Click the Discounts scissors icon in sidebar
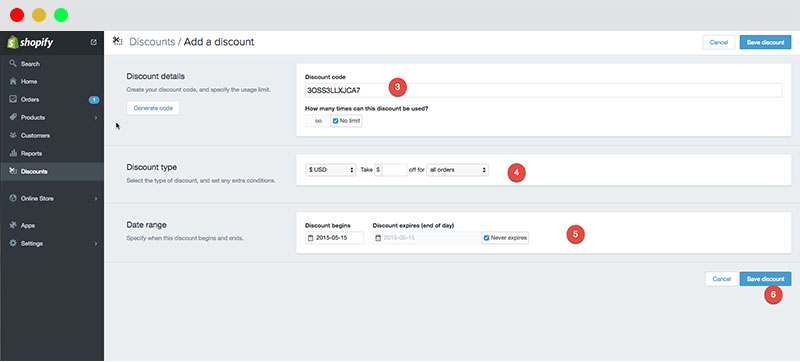800x362 pixels. [13, 171]
